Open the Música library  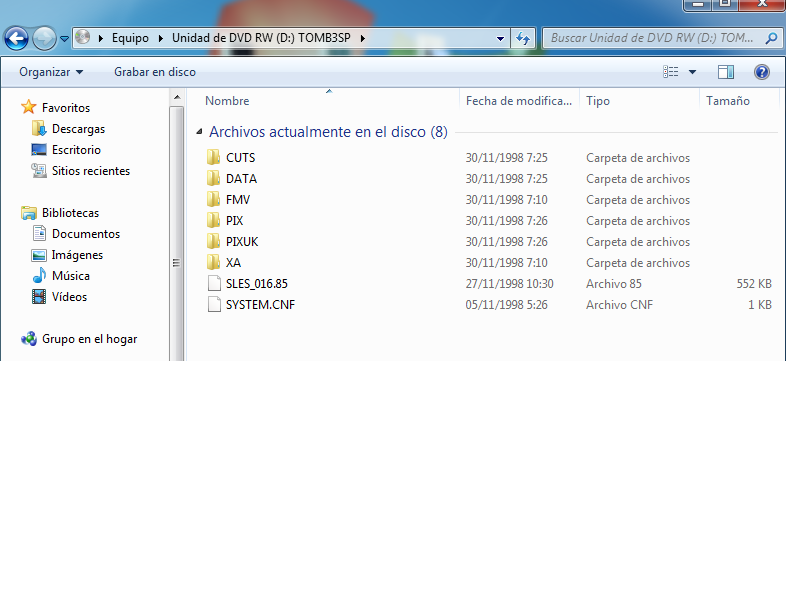71,276
